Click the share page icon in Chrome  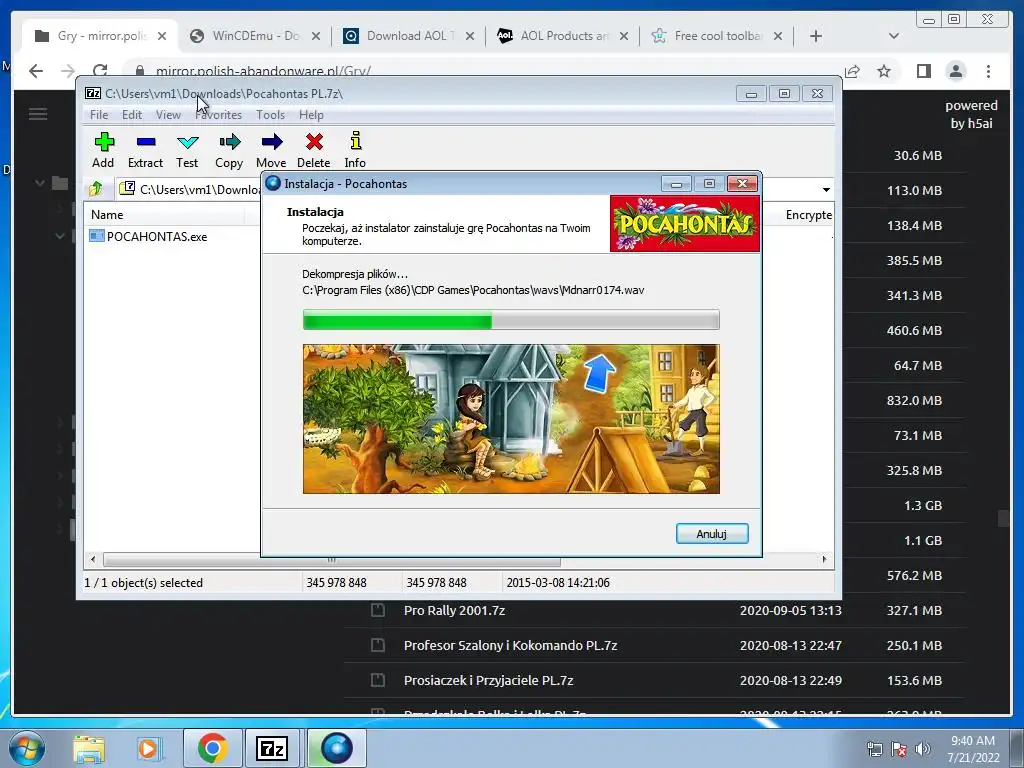click(852, 71)
